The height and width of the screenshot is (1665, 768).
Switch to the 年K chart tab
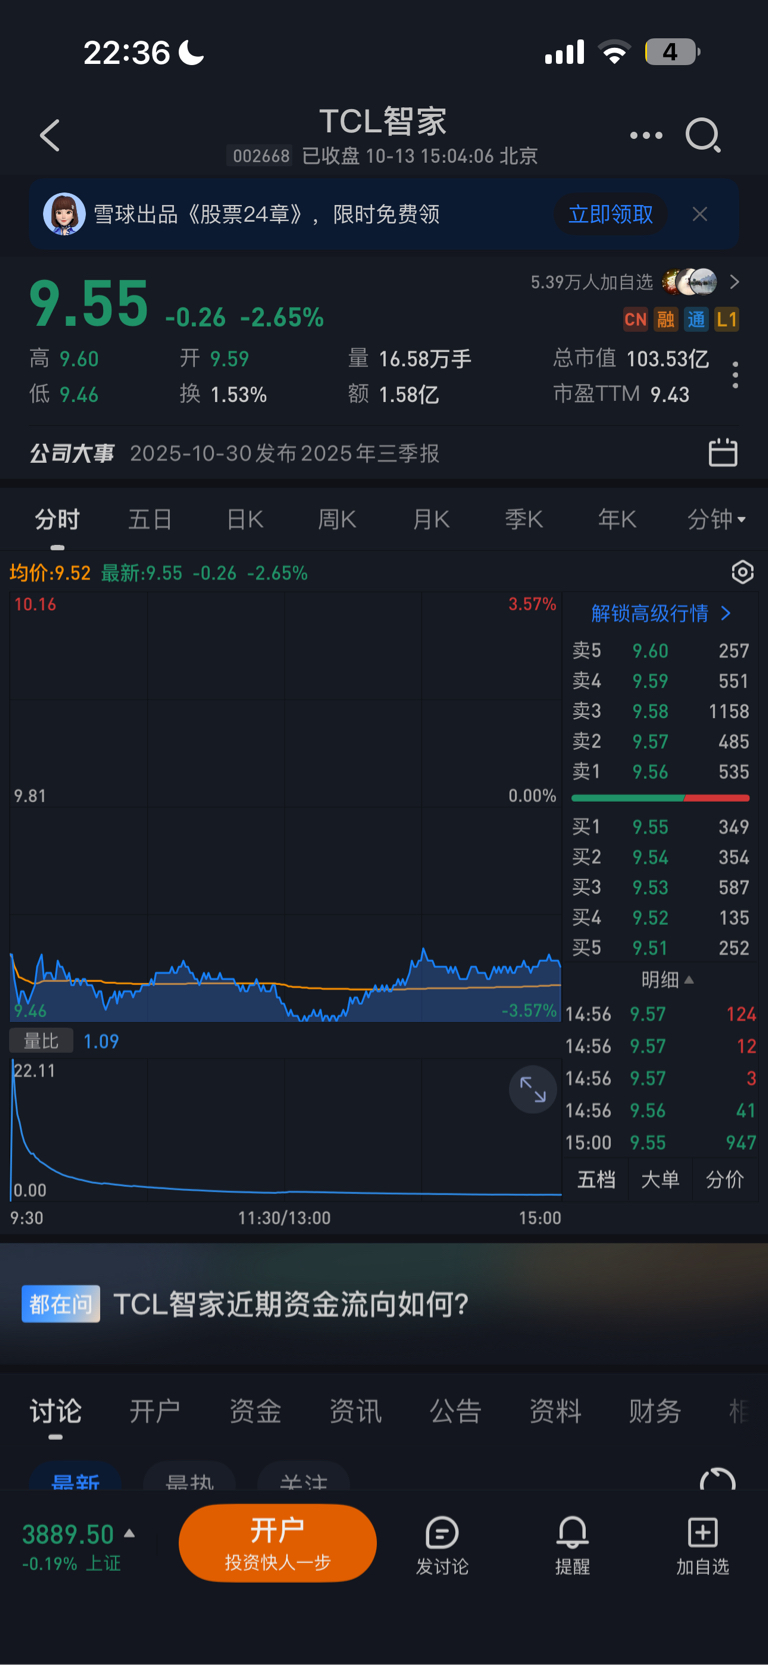coord(617,519)
